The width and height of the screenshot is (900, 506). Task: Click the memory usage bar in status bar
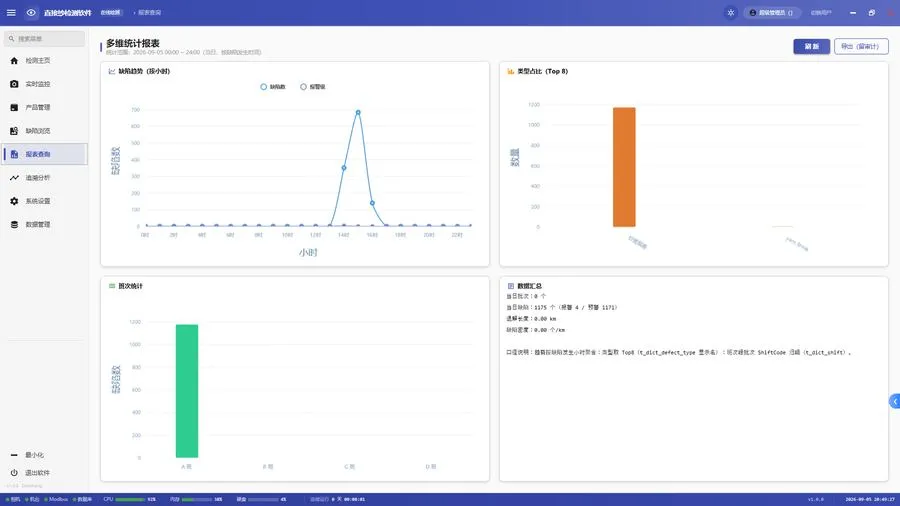[x=197, y=500]
